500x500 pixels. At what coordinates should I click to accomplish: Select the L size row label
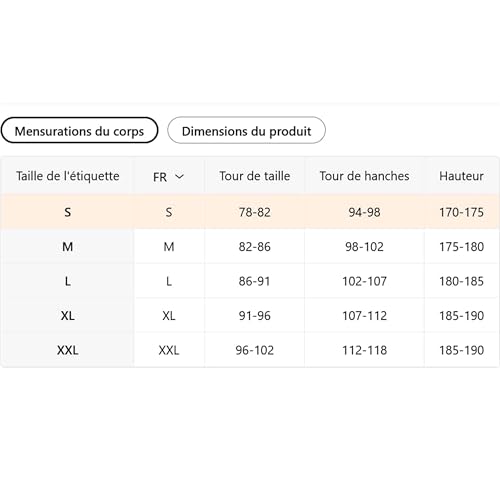coord(68,281)
